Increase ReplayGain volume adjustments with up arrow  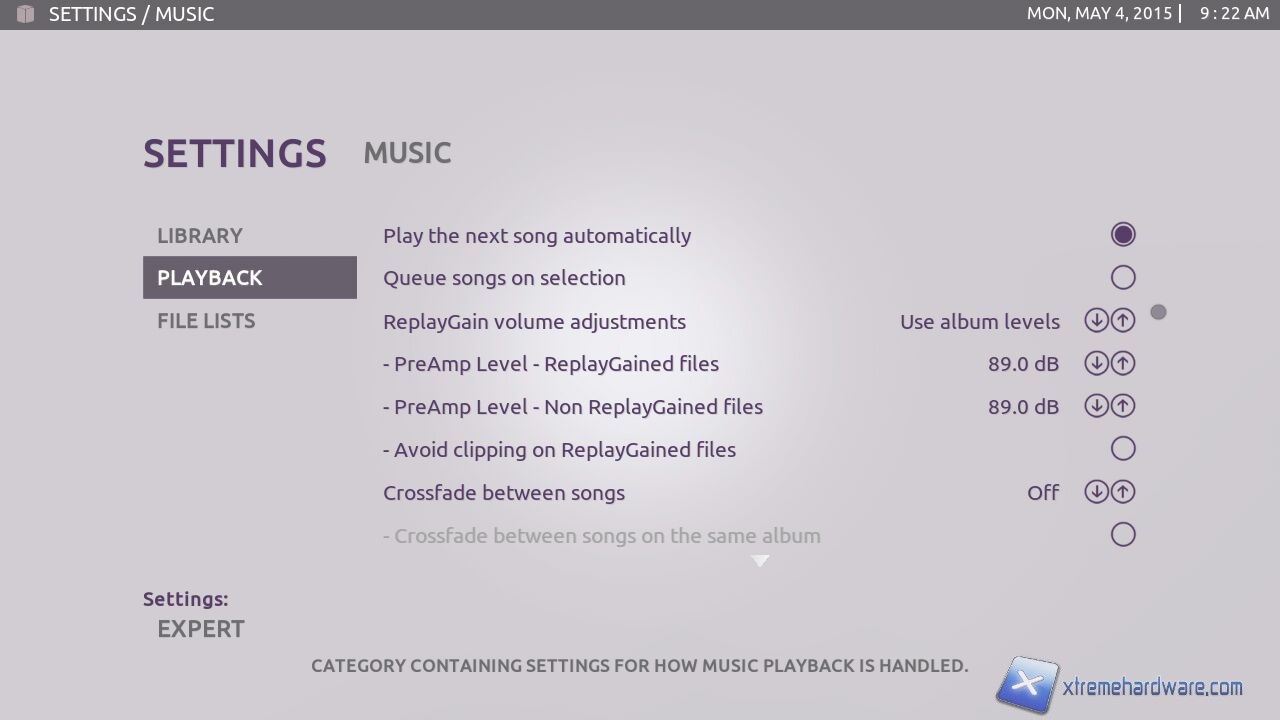tap(1123, 321)
